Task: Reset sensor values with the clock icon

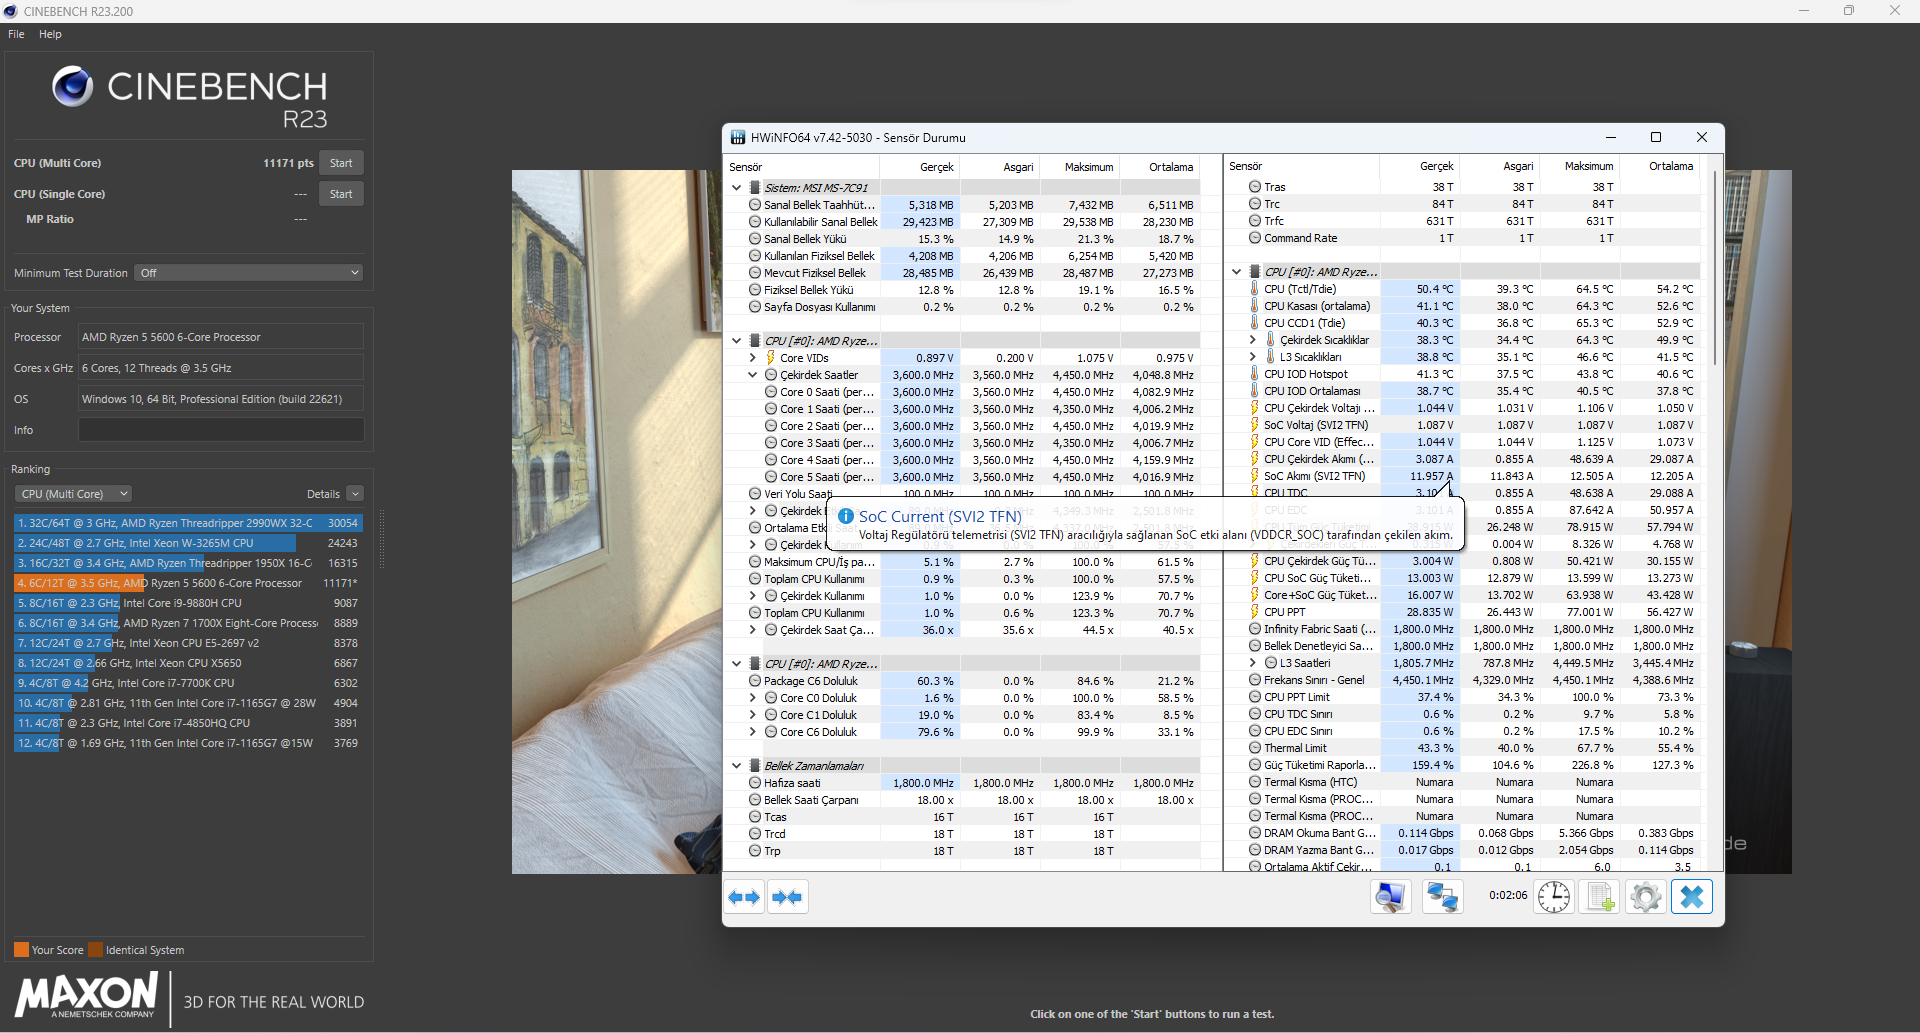Action: 1554,897
